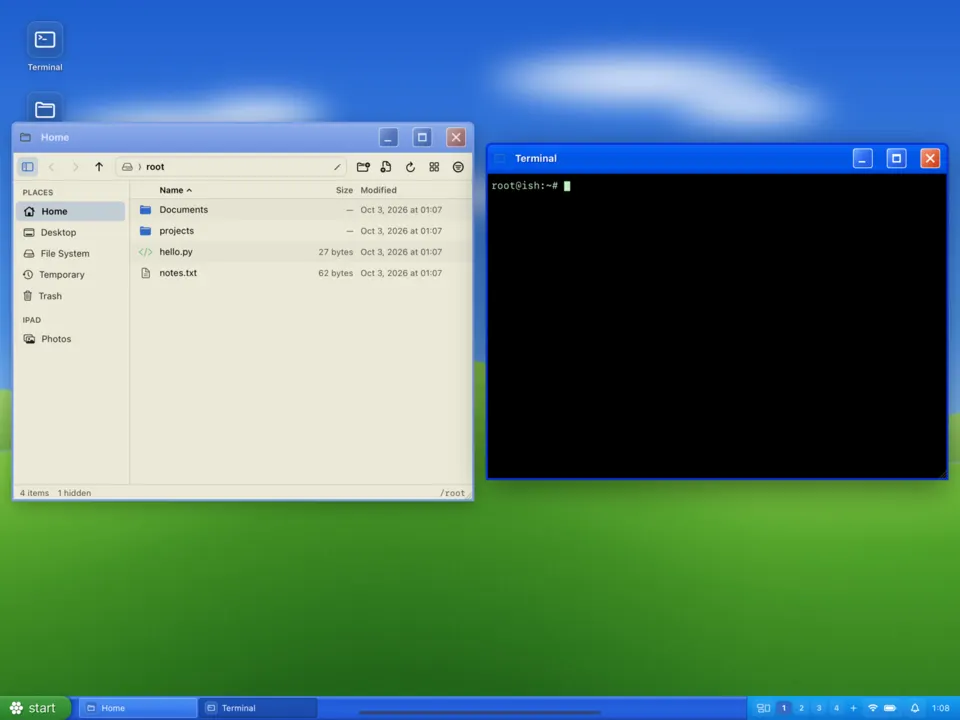Sort by the Size column header

click(344, 190)
